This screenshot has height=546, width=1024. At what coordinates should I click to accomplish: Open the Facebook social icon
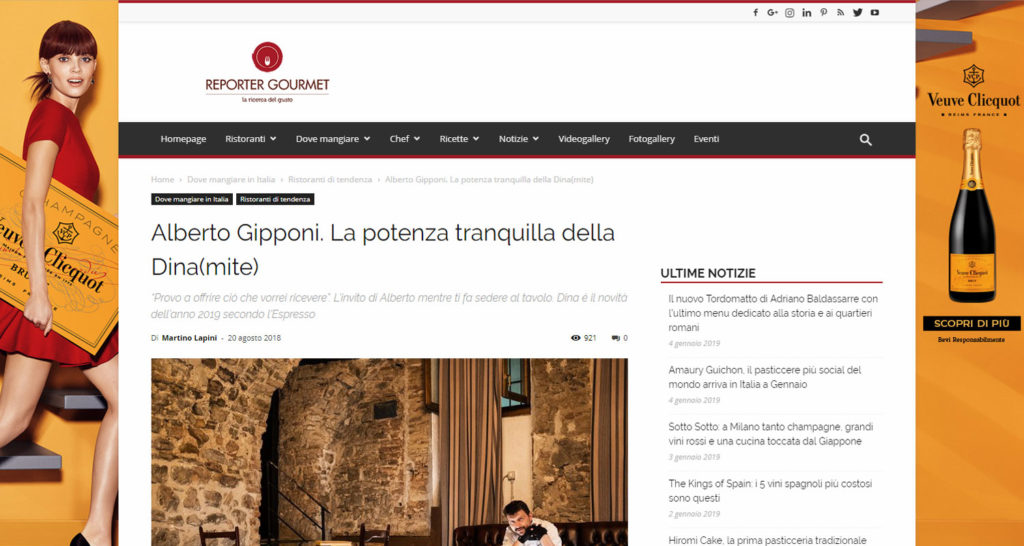click(x=756, y=12)
